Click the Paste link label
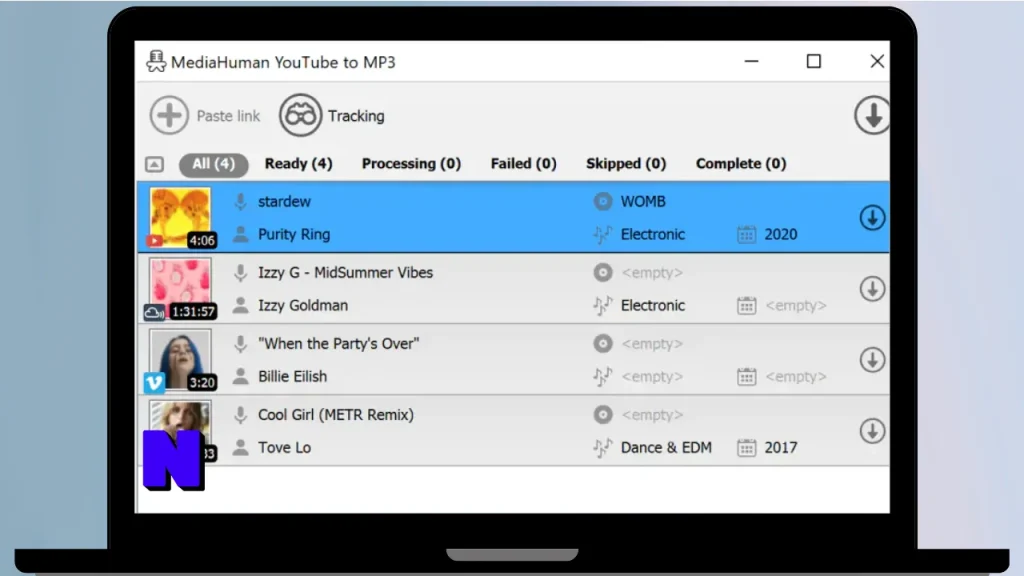This screenshot has height=576, width=1024. click(229, 116)
